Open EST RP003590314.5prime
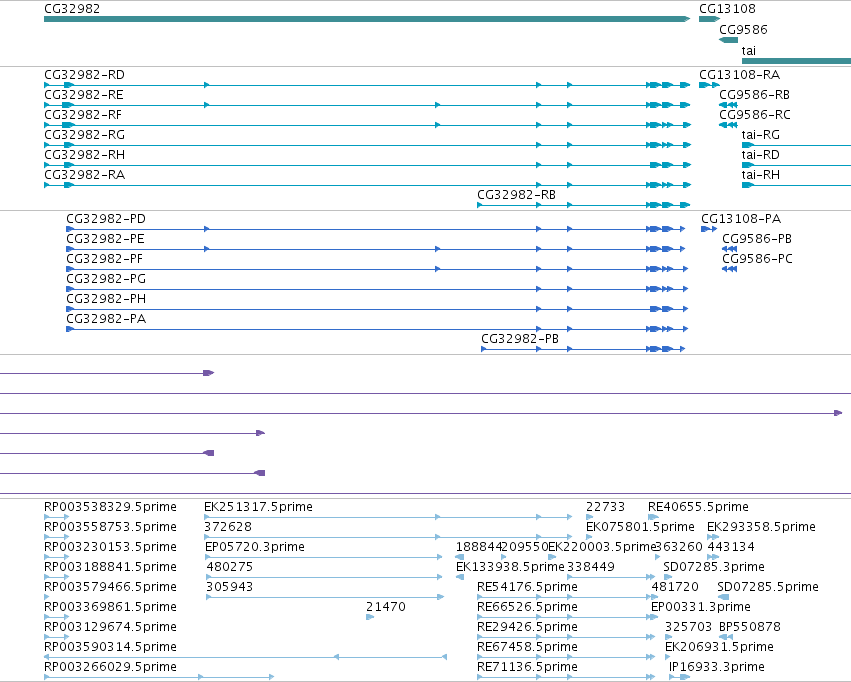This screenshot has height=682, width=851. (x=110, y=648)
